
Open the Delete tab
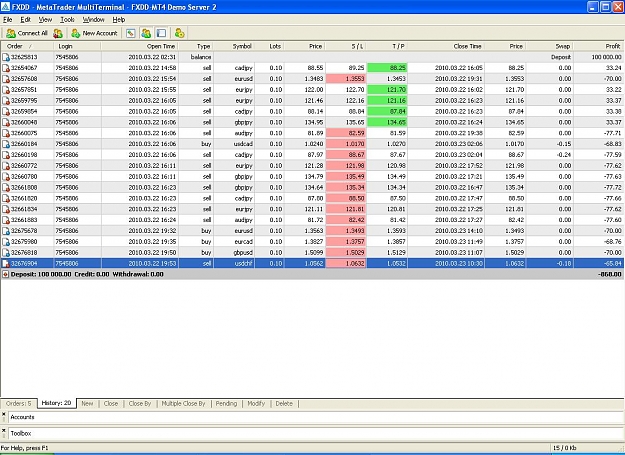[284, 404]
